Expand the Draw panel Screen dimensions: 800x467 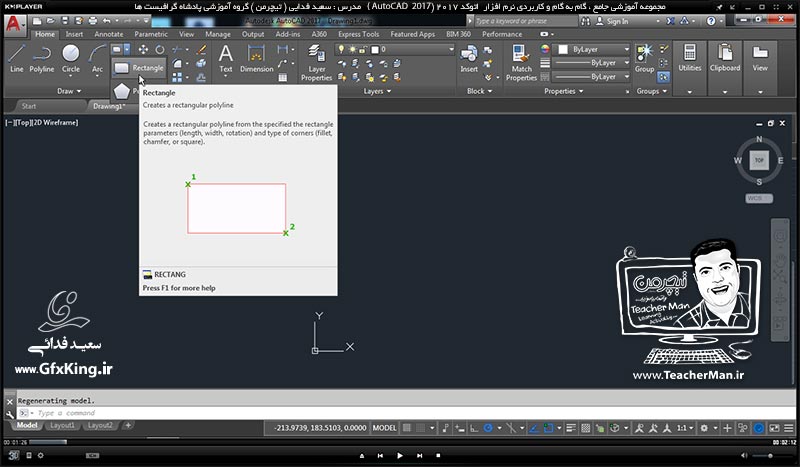(x=69, y=91)
